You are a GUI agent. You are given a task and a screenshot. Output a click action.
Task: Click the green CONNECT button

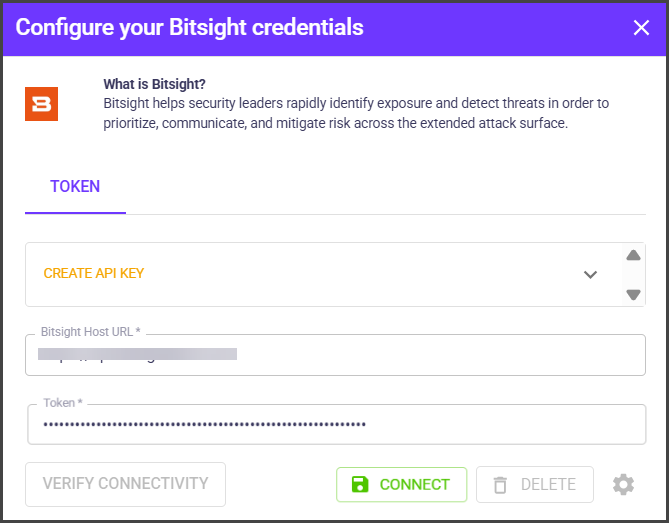tap(401, 485)
